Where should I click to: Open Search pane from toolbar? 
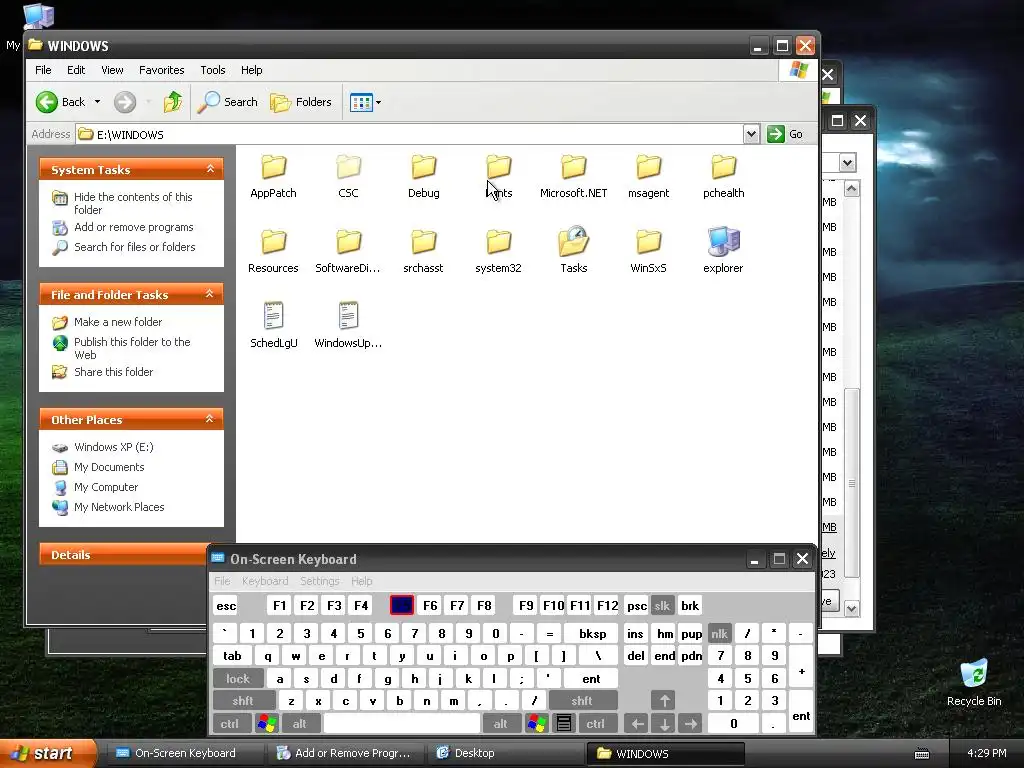point(227,102)
